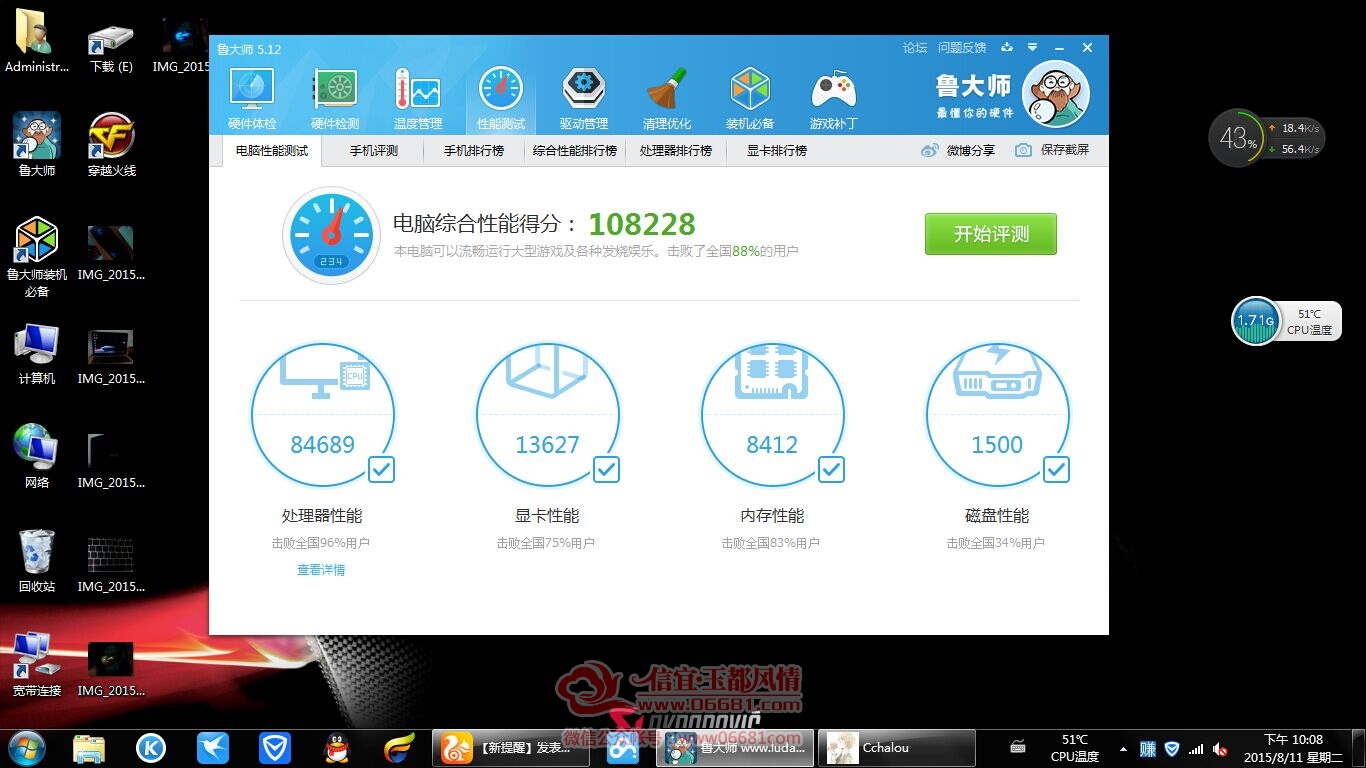Click the 微博分享 Weibo share icon
The image size is (1366, 768).
click(x=930, y=150)
